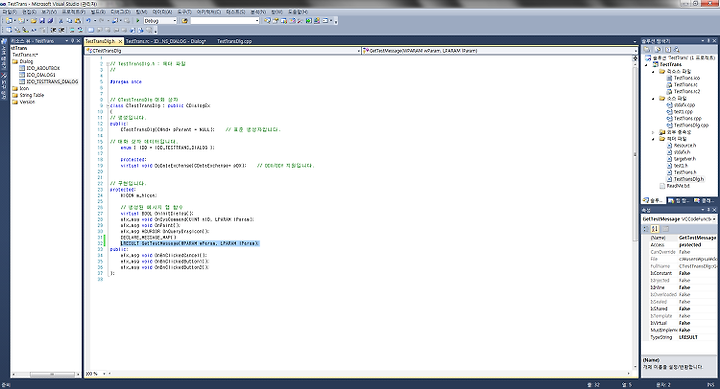Select IDD_DIALOG1 in Resource View

click(x=41, y=75)
